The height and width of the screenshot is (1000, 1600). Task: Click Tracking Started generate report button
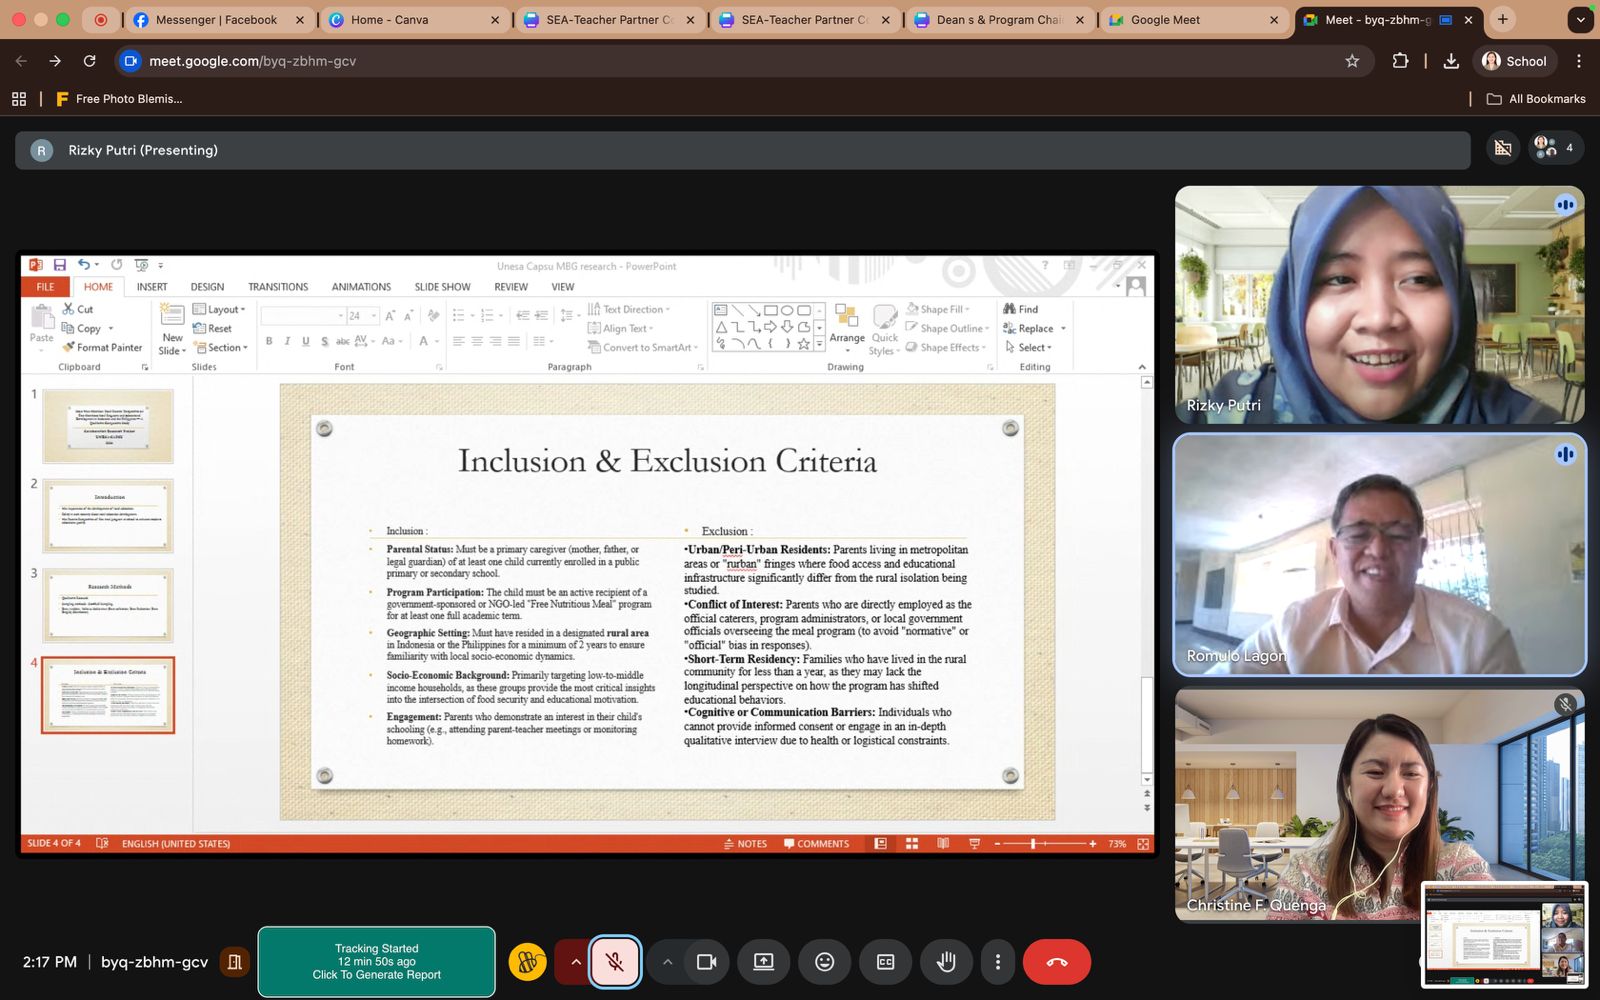(376, 962)
